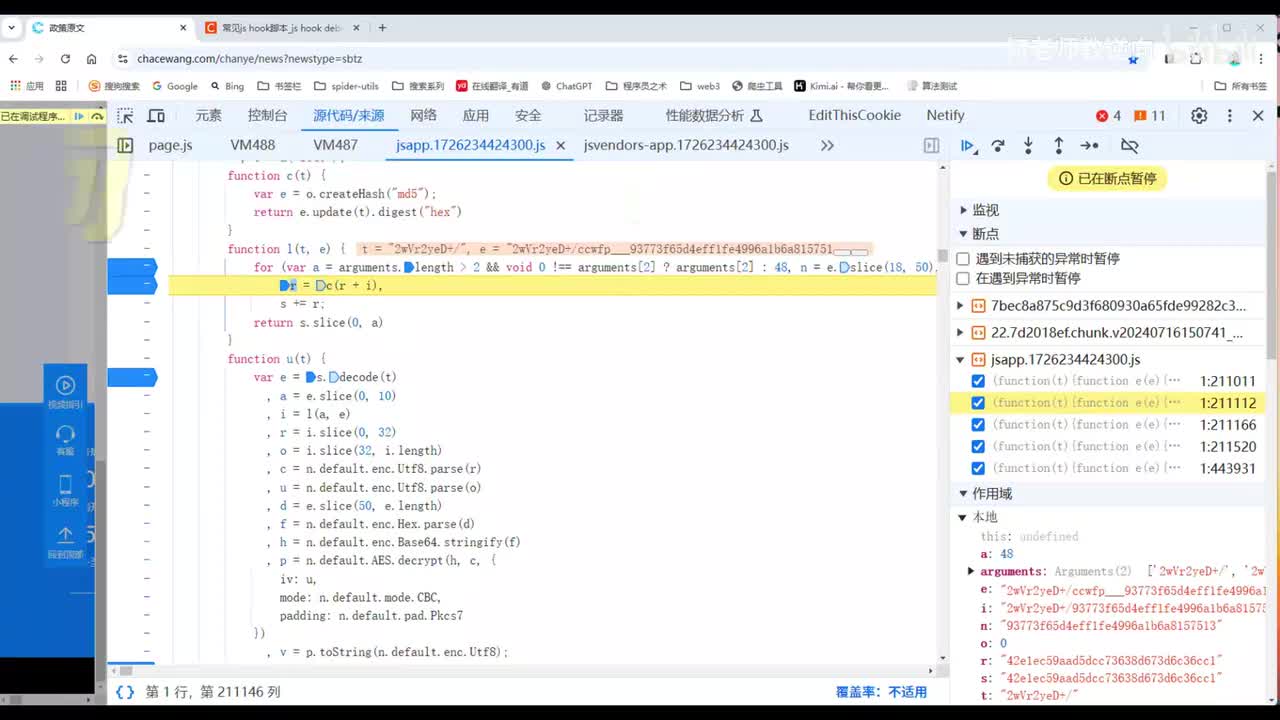Switch to 控制台 Console panel
Viewport: 1280px width, 720px height.
click(268, 116)
